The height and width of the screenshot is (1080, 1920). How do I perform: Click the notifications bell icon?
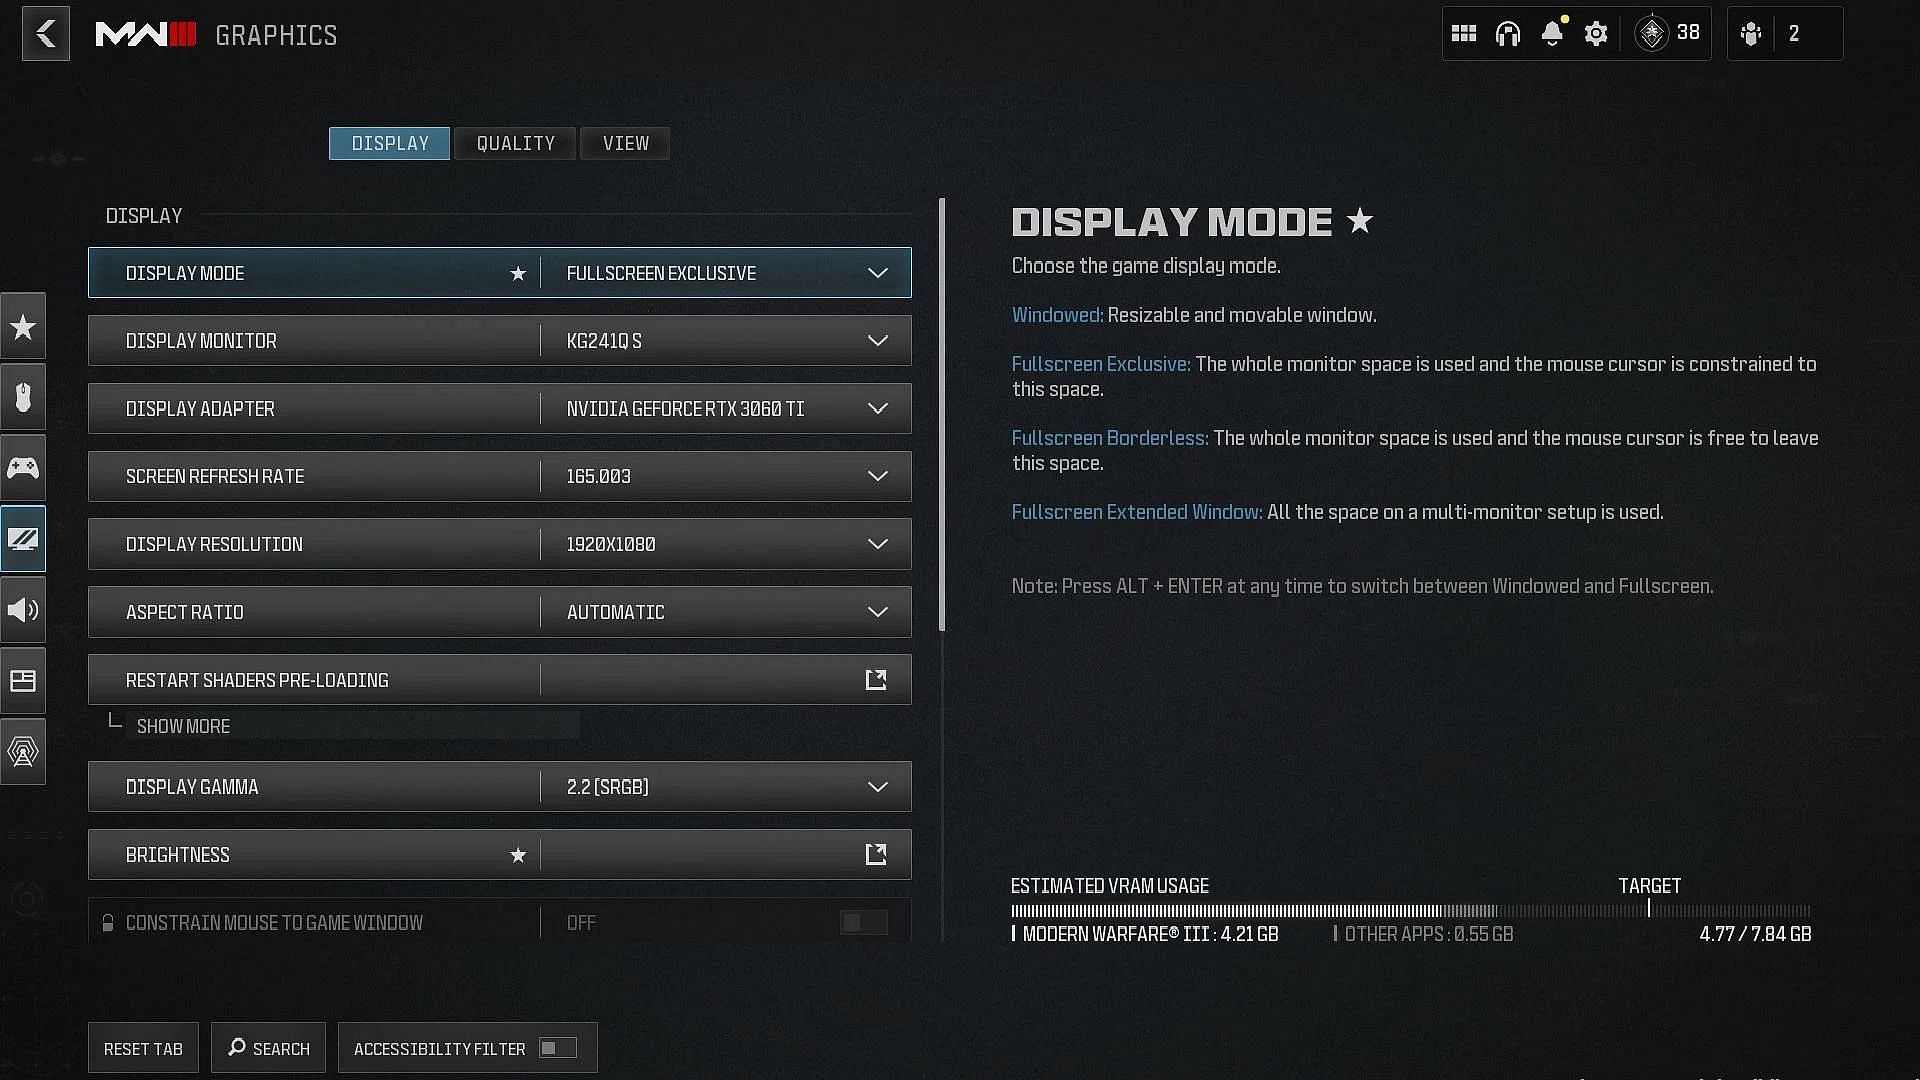pos(1552,33)
